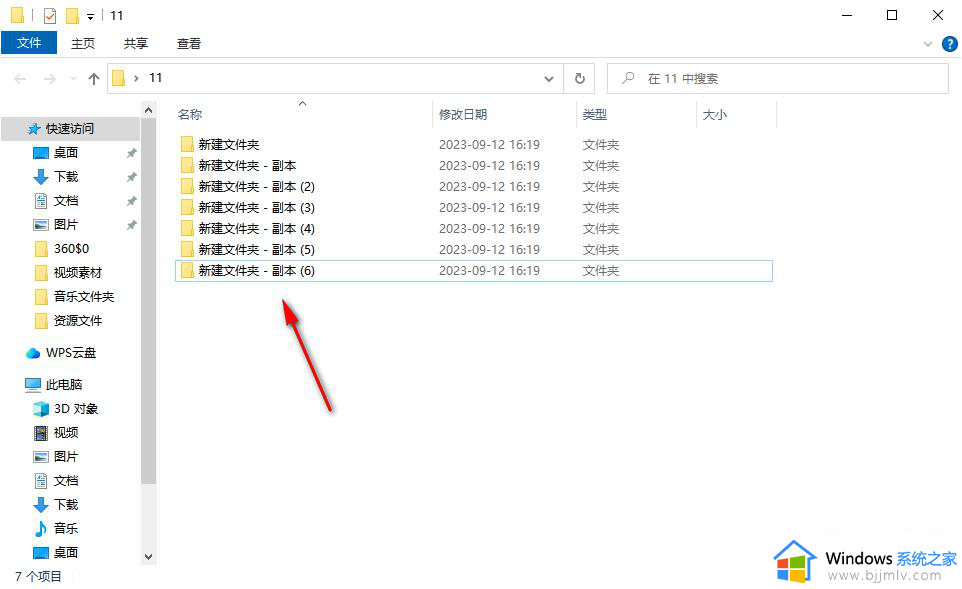
Task: Unpin 桌面 using its pin icon
Action: click(x=131, y=153)
